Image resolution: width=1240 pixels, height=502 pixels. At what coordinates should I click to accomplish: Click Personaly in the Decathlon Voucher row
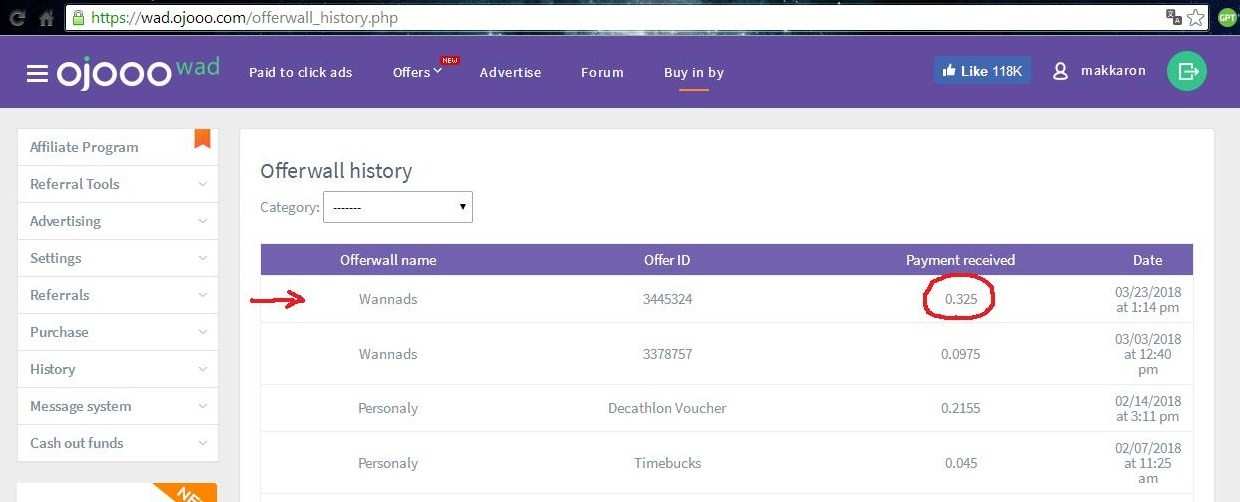click(x=388, y=408)
